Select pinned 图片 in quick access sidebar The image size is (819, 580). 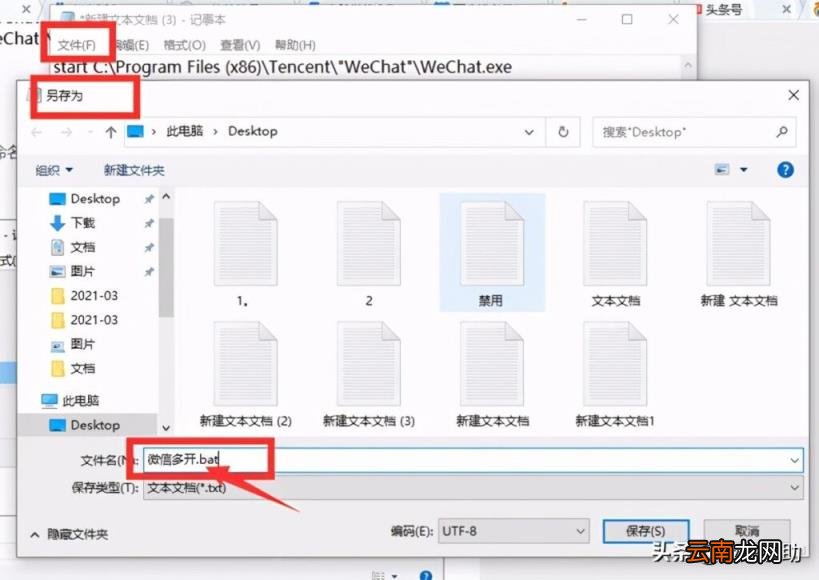[83, 271]
